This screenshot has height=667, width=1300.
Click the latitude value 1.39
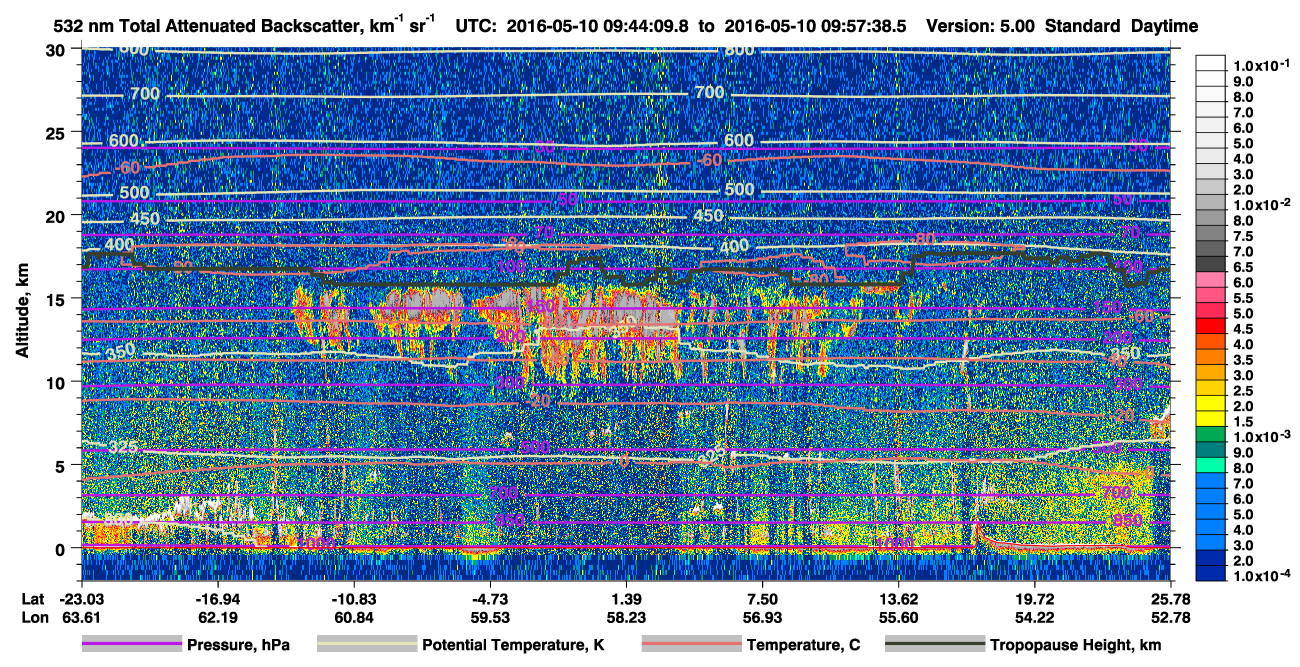pyautogui.click(x=626, y=598)
